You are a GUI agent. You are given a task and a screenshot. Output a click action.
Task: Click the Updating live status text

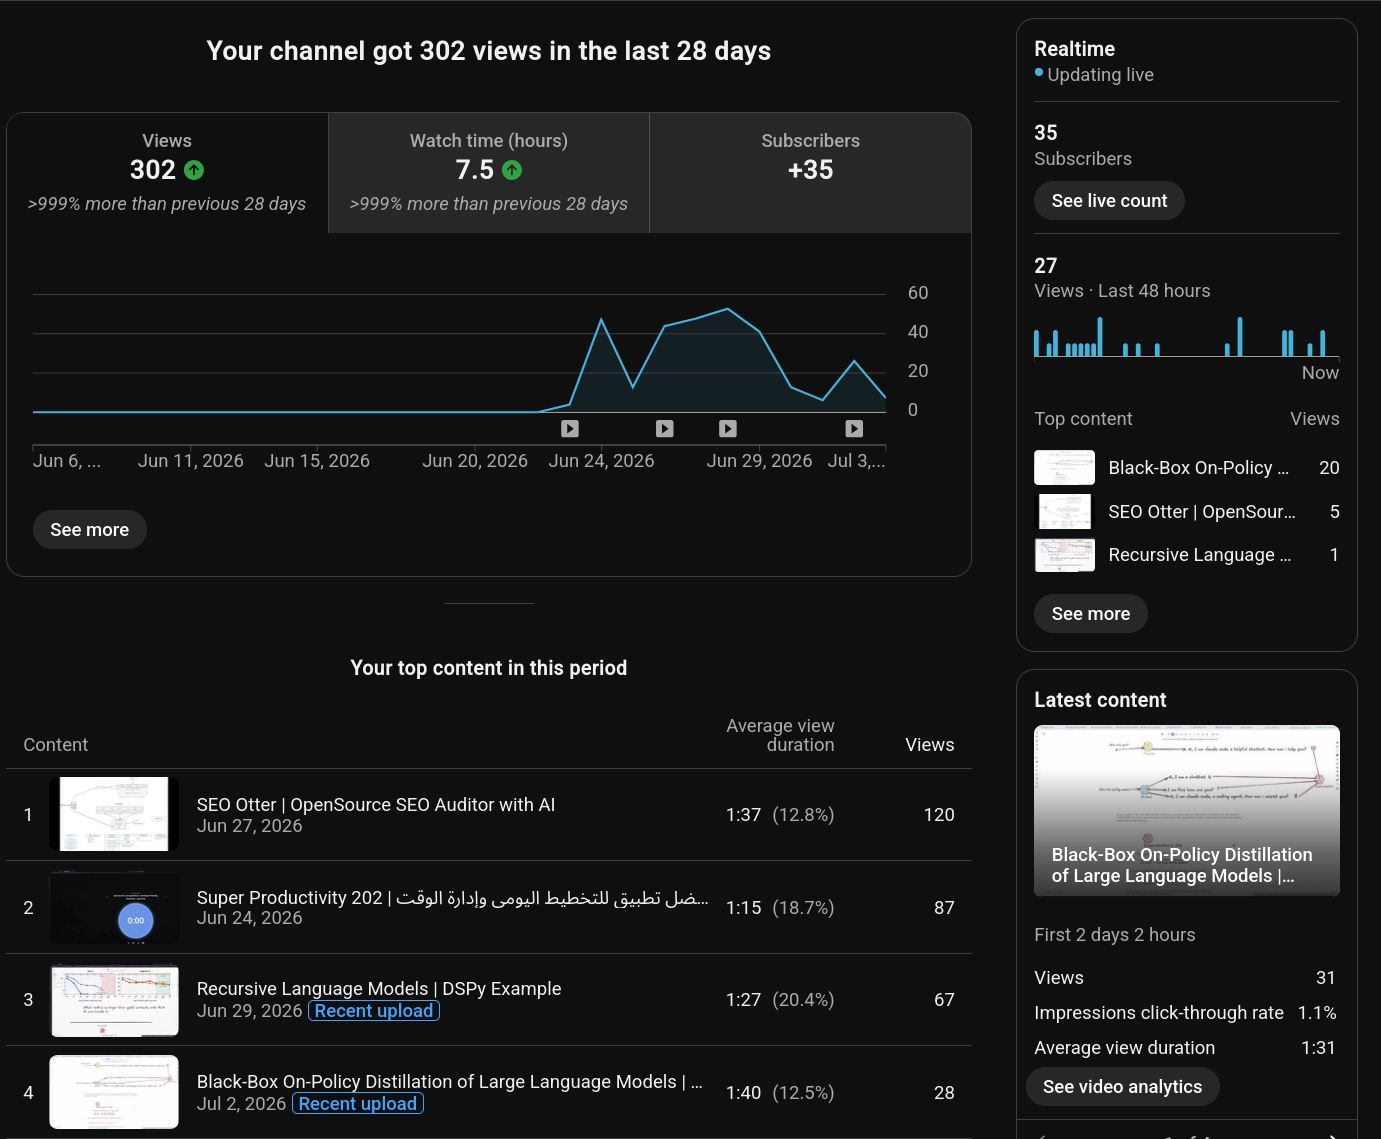pos(1100,75)
